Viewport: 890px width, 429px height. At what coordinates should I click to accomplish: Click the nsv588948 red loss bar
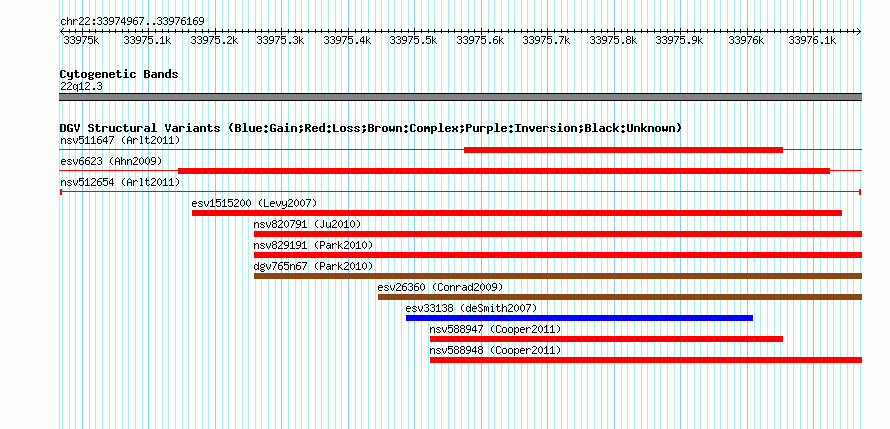646,360
